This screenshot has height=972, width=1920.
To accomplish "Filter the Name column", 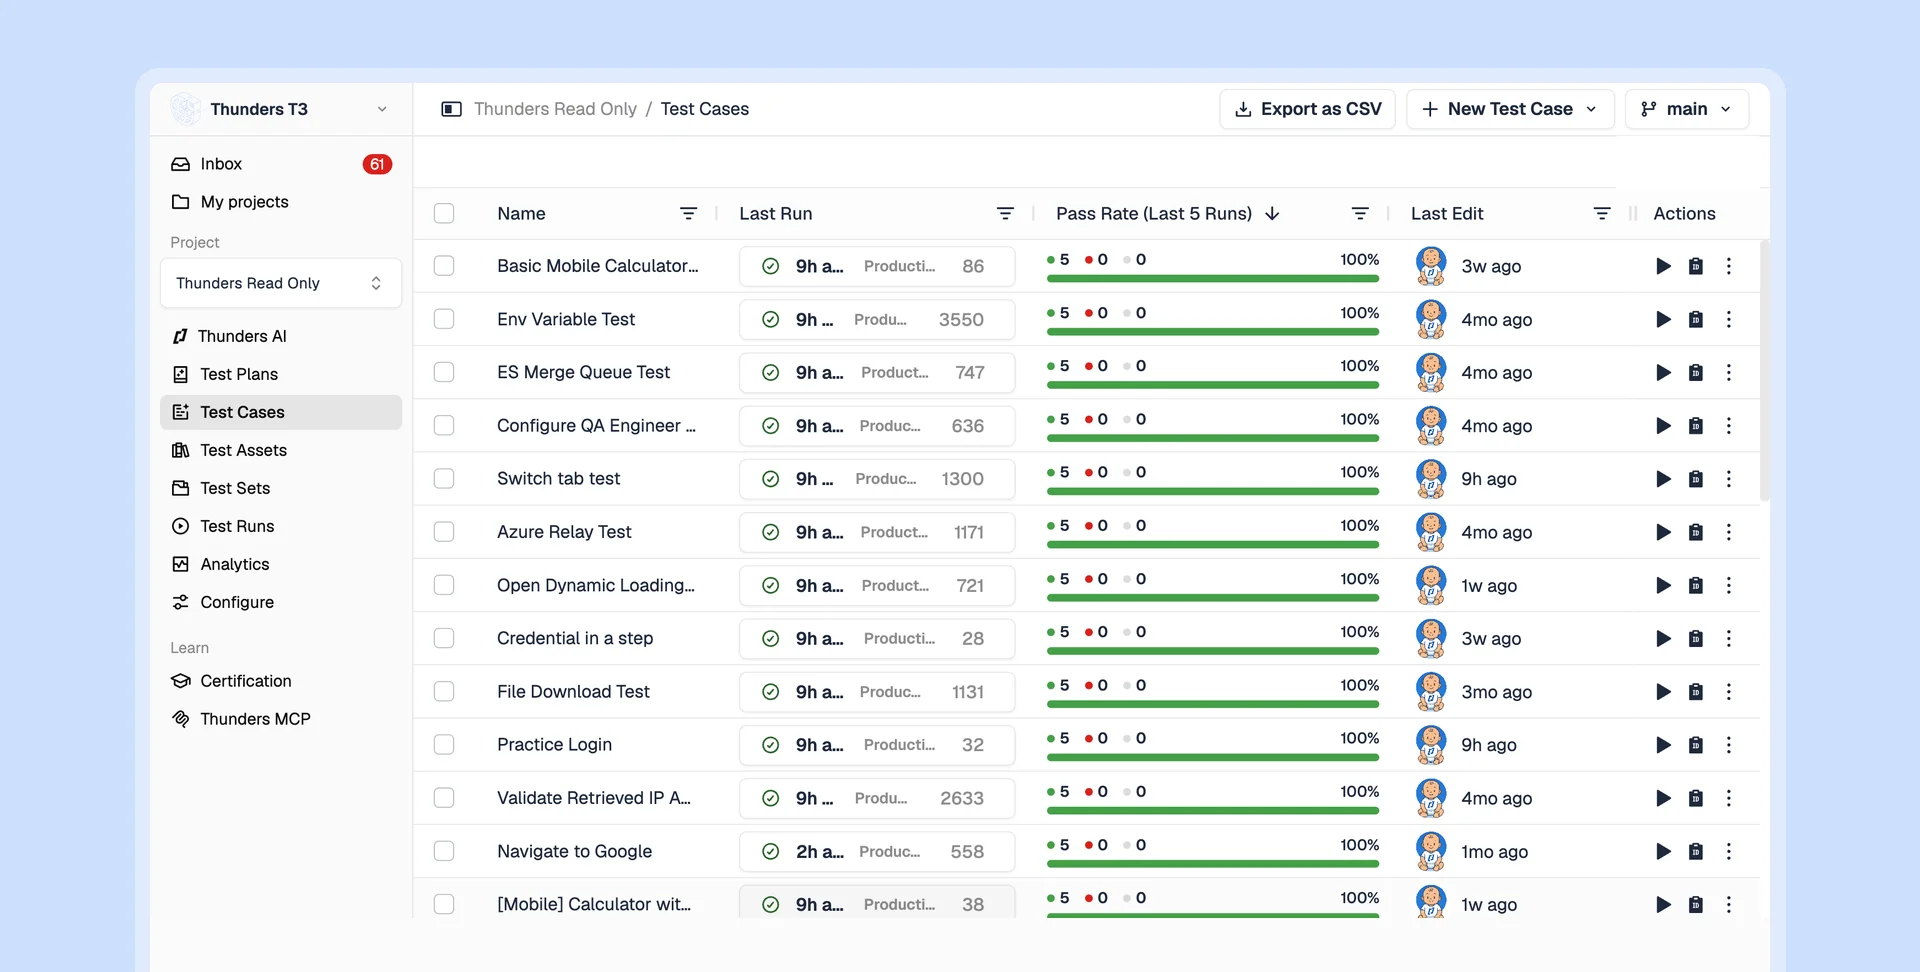I will tap(688, 213).
